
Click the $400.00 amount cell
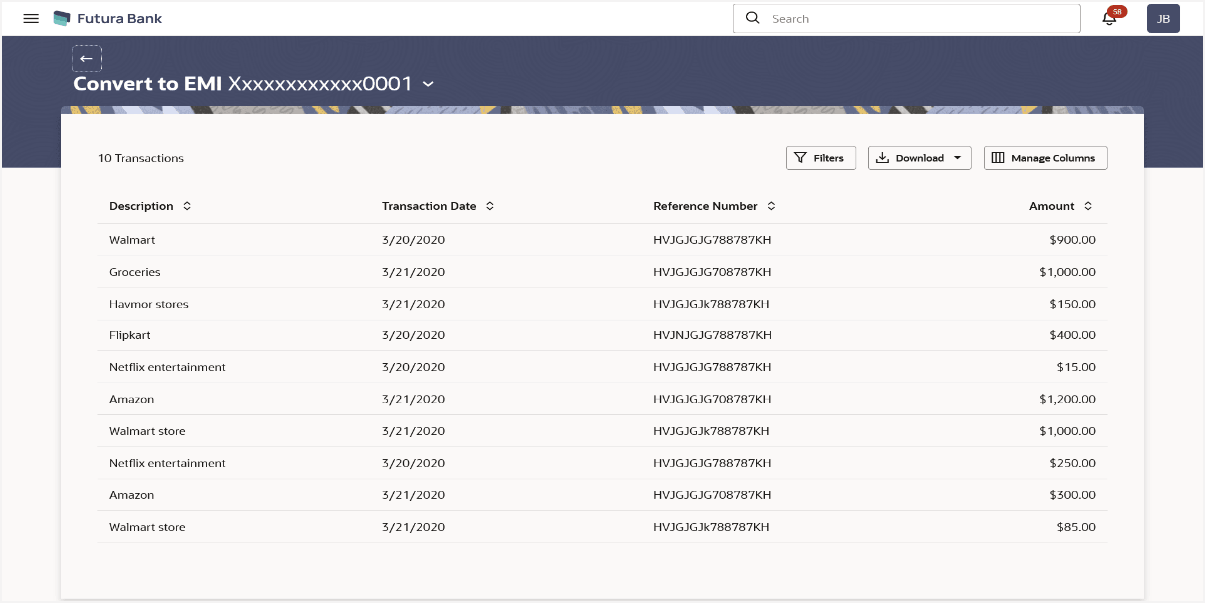tap(1072, 335)
